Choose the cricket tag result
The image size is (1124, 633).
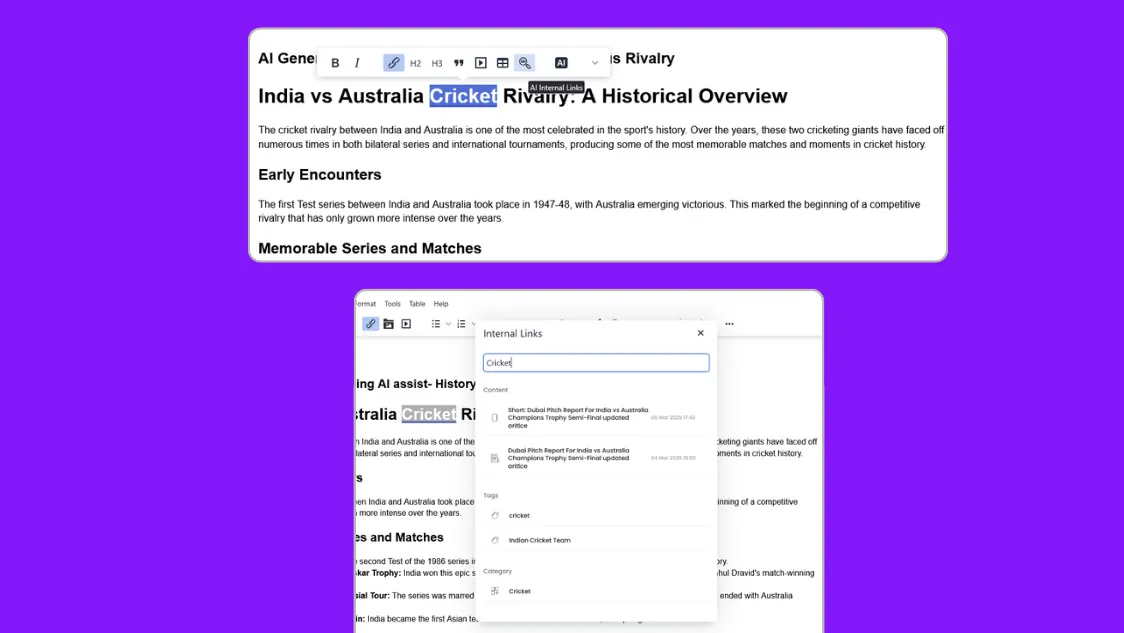tap(596, 515)
